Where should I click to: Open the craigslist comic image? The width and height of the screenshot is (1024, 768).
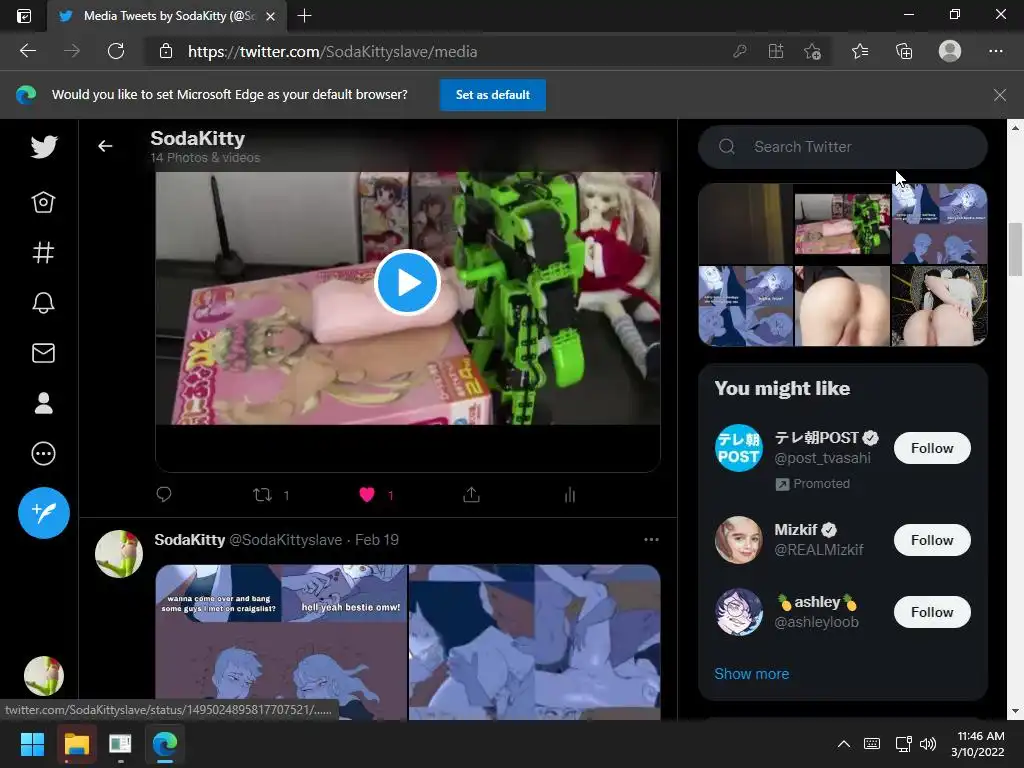(x=281, y=643)
